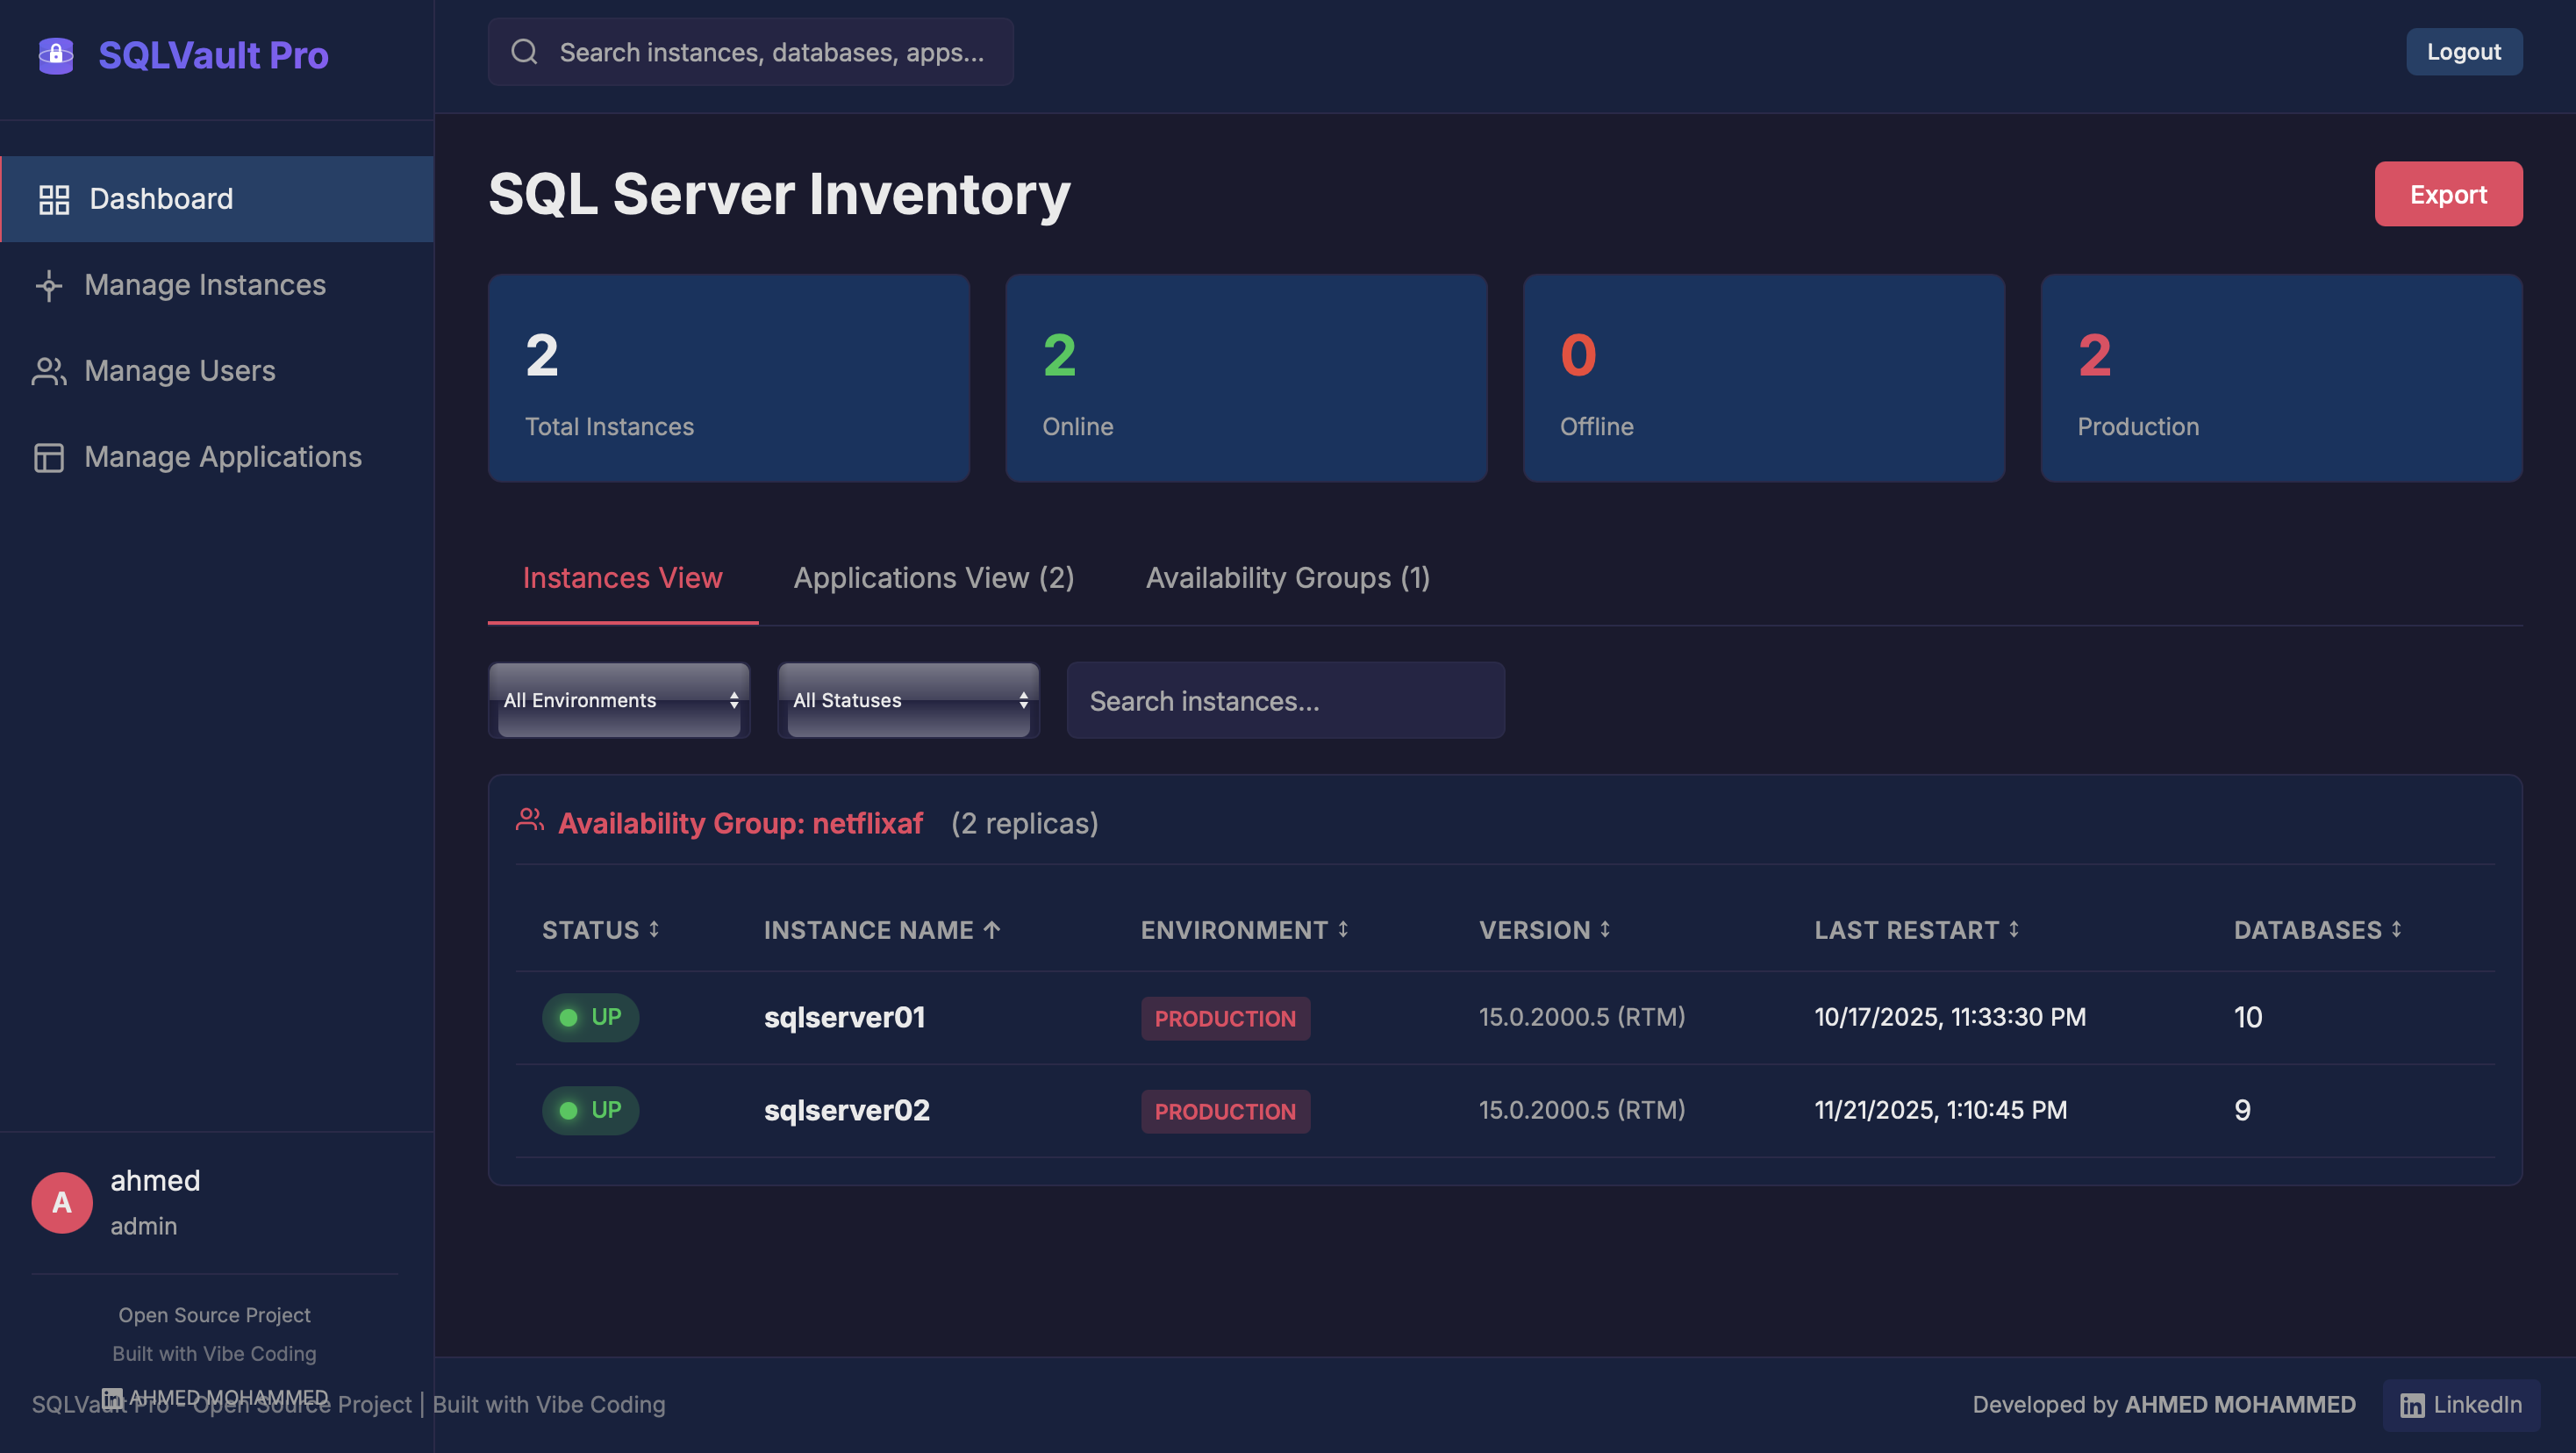
Task: Click the Dashboard grid icon
Action: point(54,199)
